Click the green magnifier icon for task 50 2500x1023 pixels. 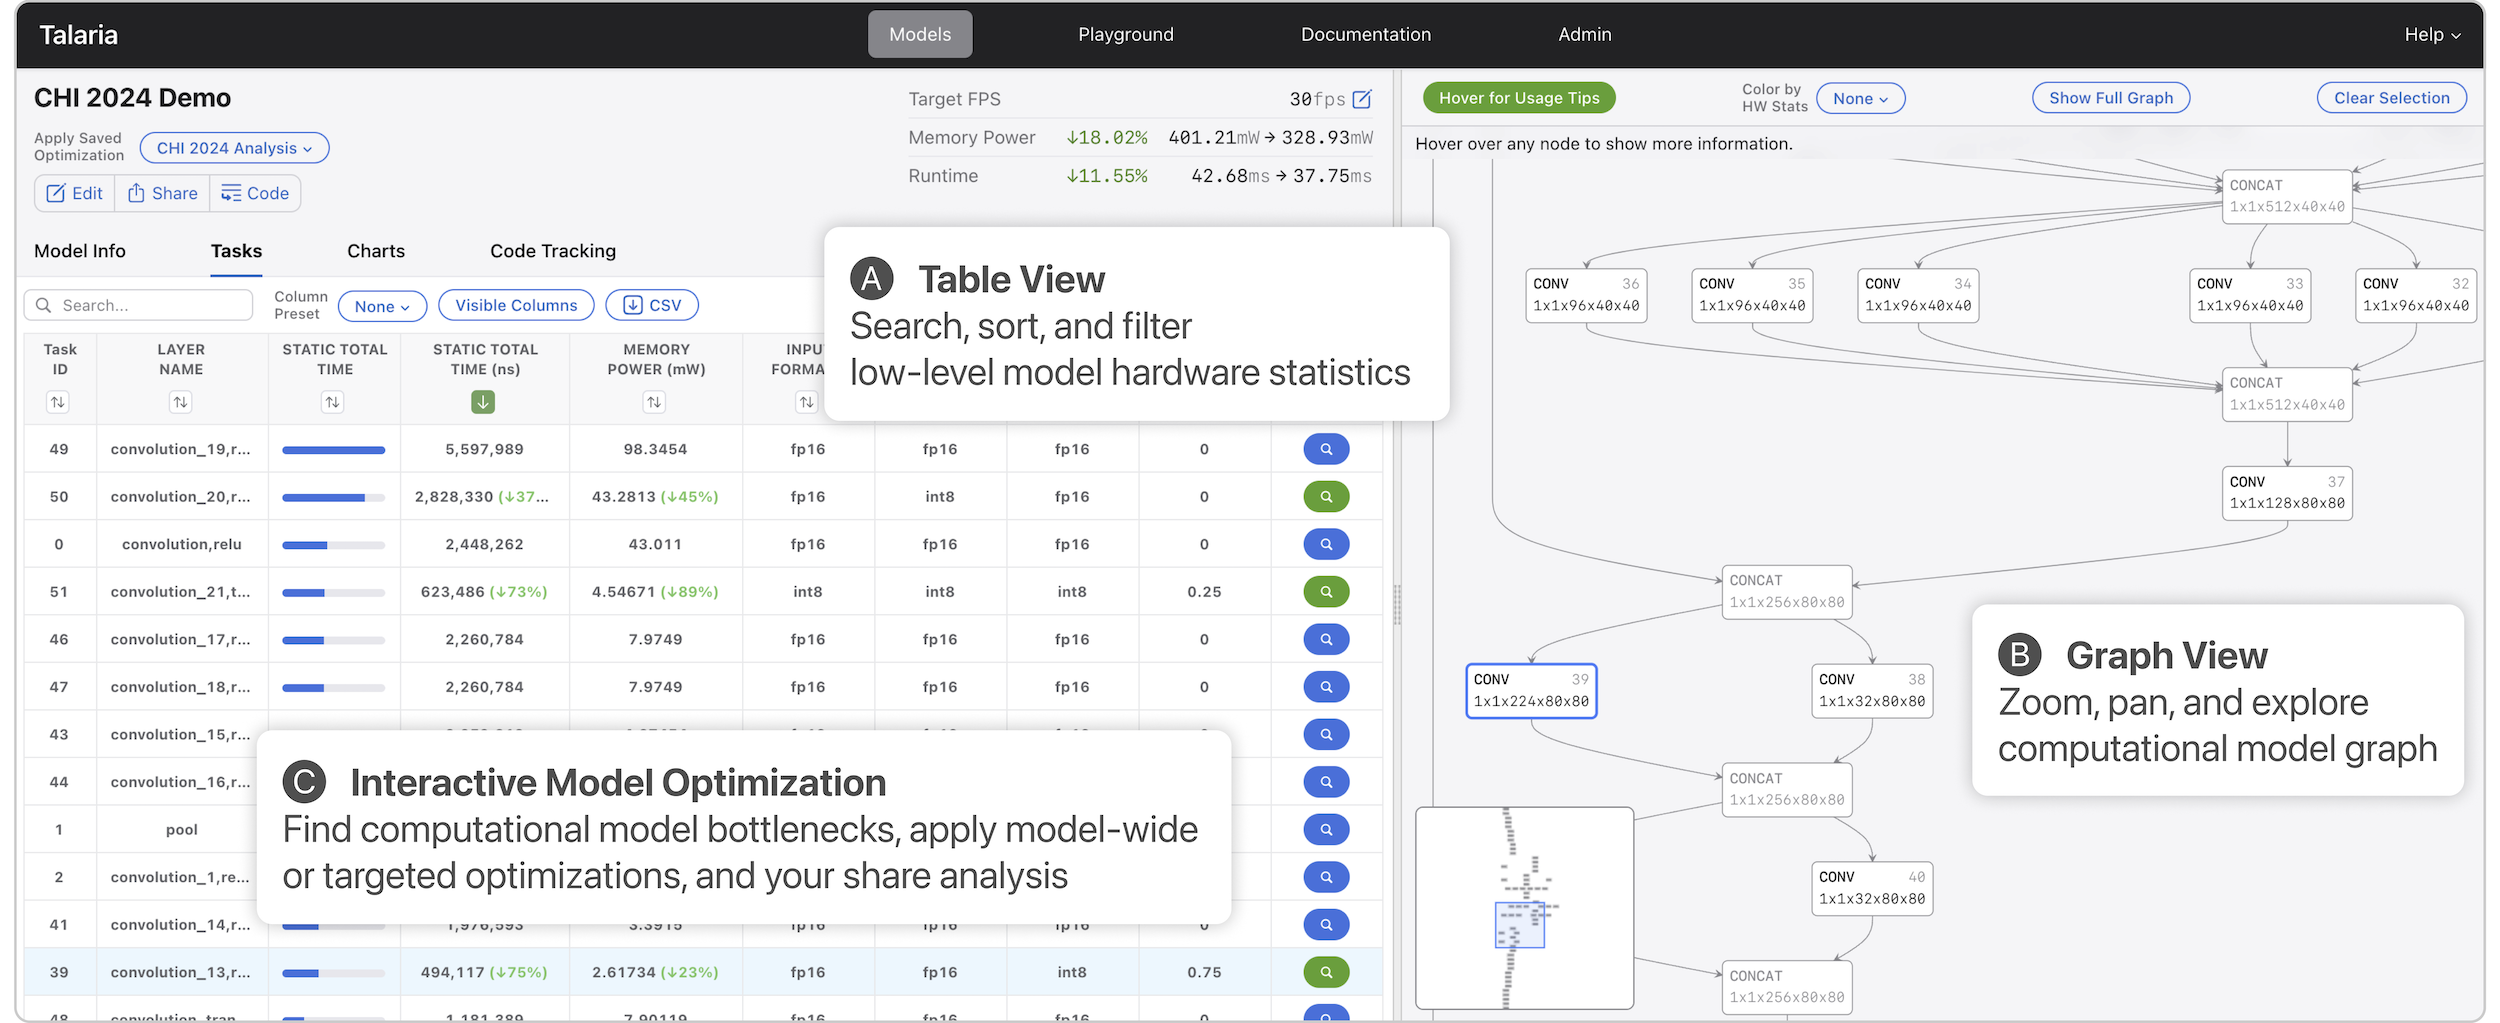[1325, 497]
